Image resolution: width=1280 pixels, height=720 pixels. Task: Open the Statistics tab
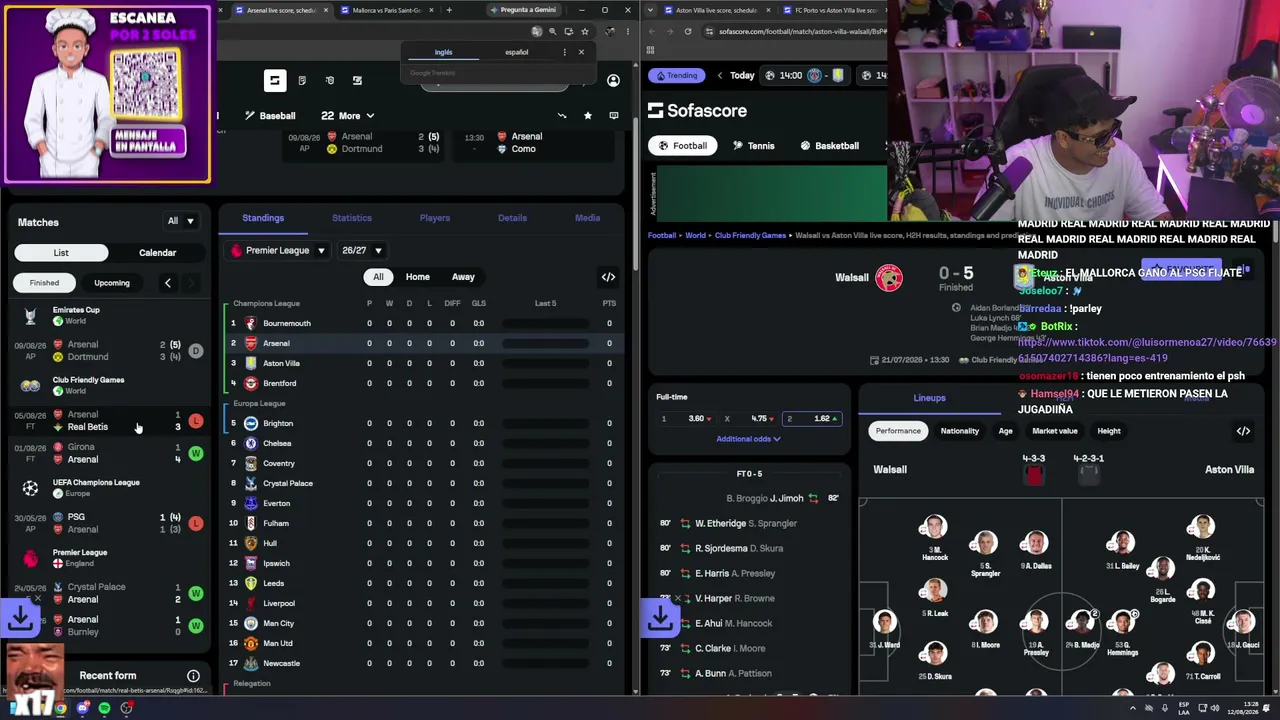352,218
